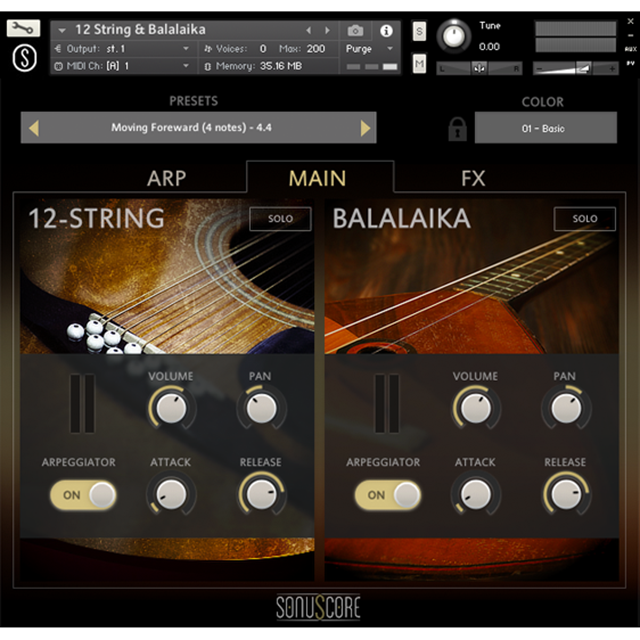This screenshot has width=640, height=640.
Task: Switch to the FX tab
Action: [x=473, y=179]
